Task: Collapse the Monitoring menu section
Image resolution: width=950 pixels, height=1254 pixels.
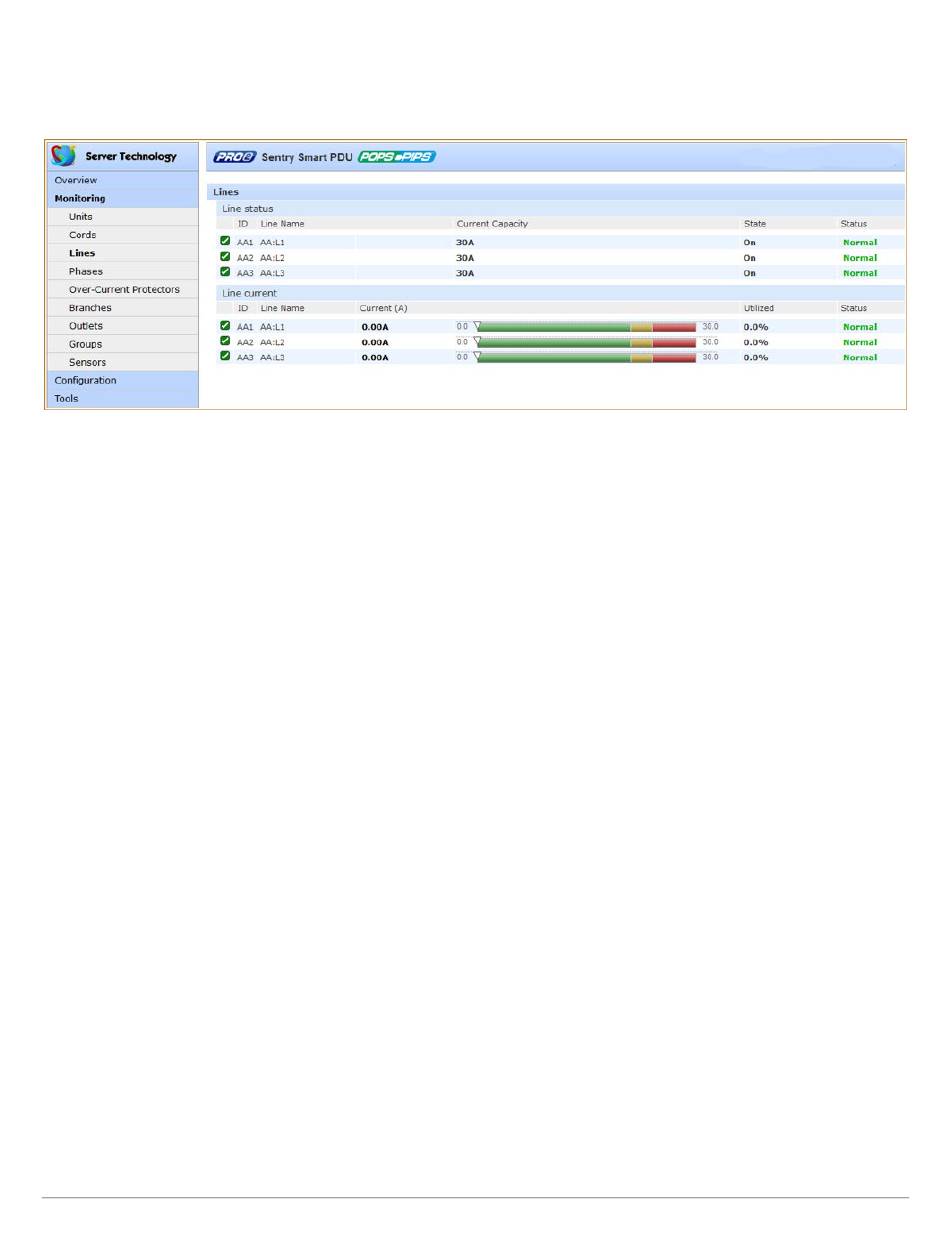Action: (x=80, y=198)
